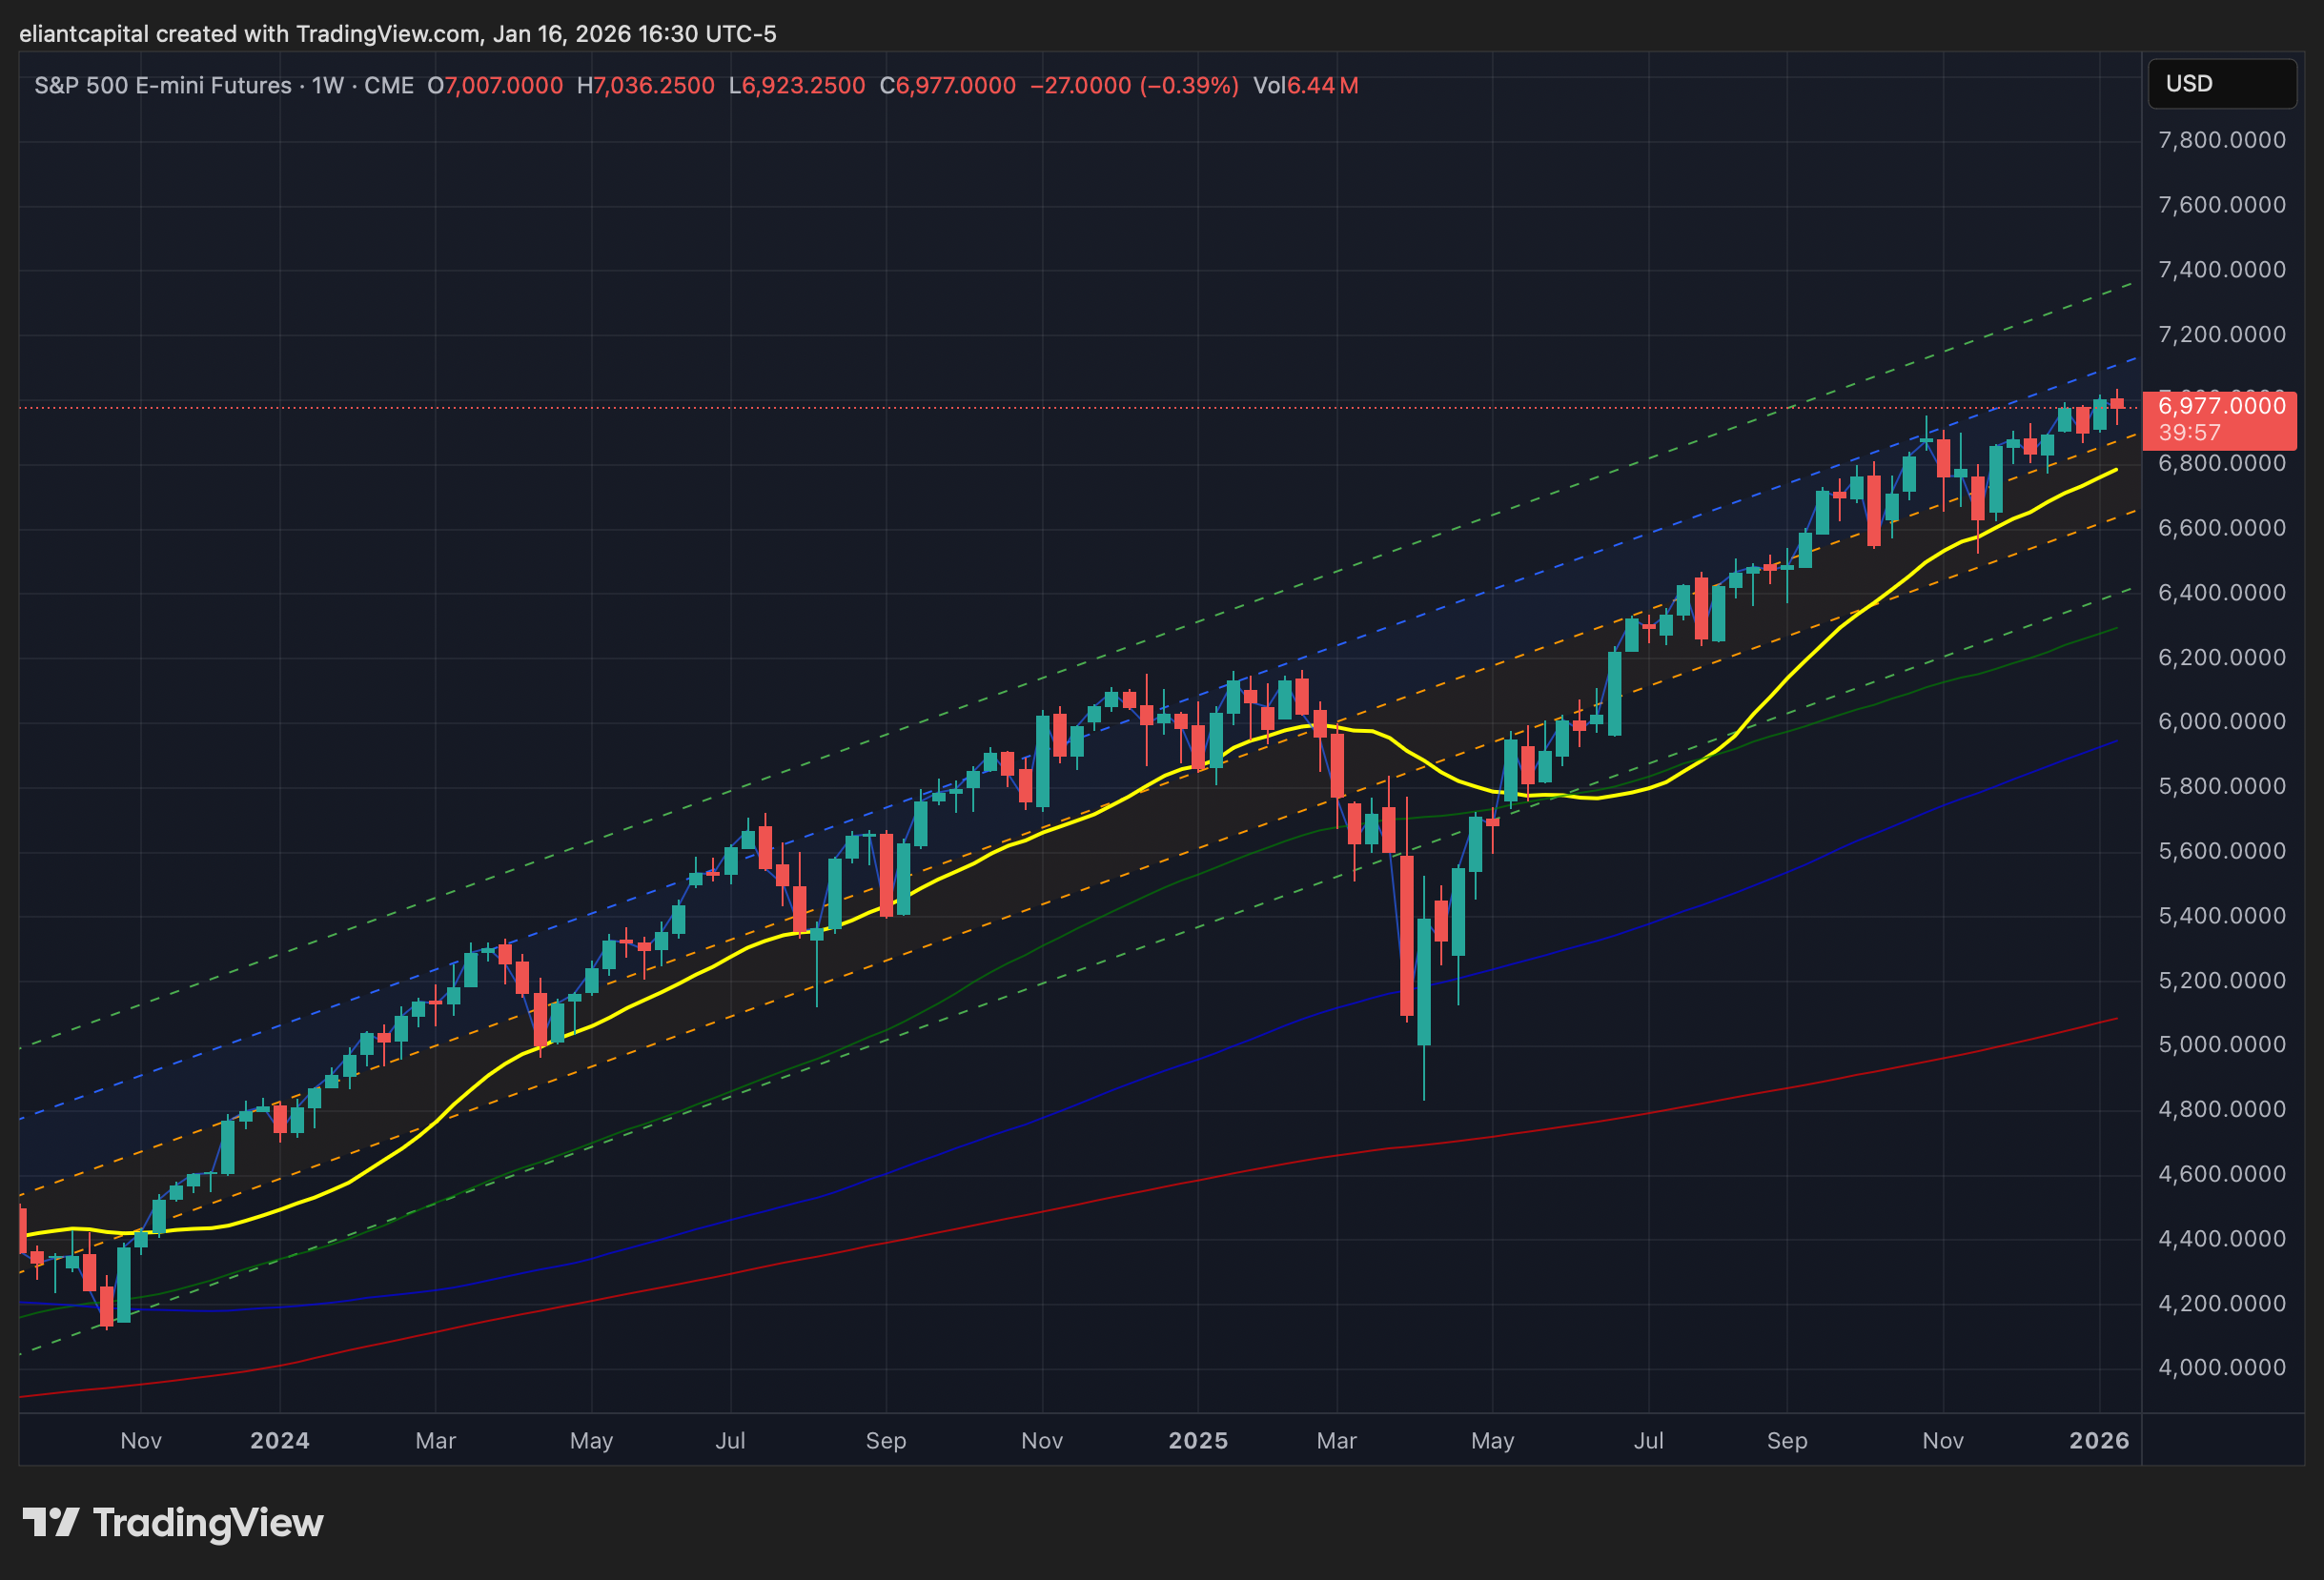Click the TradingView logo icon at the bottom

tap(51, 1522)
